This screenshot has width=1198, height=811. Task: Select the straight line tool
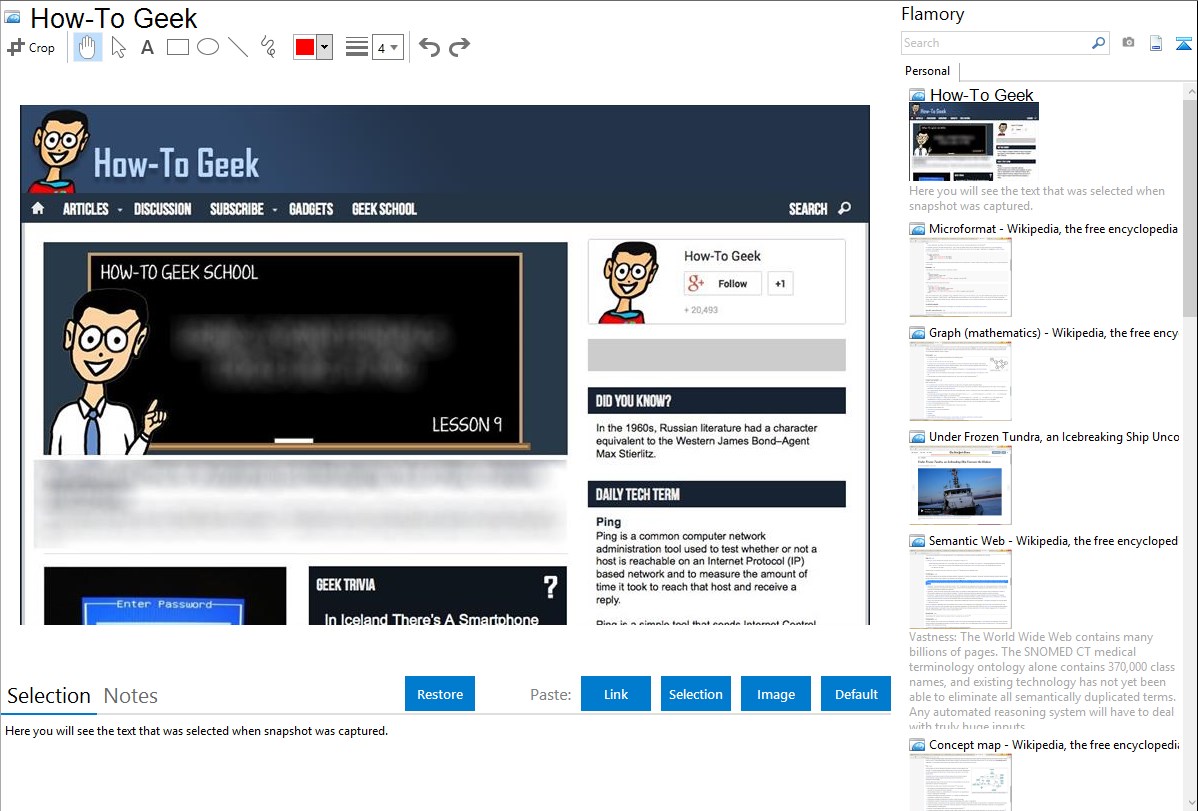click(x=238, y=47)
